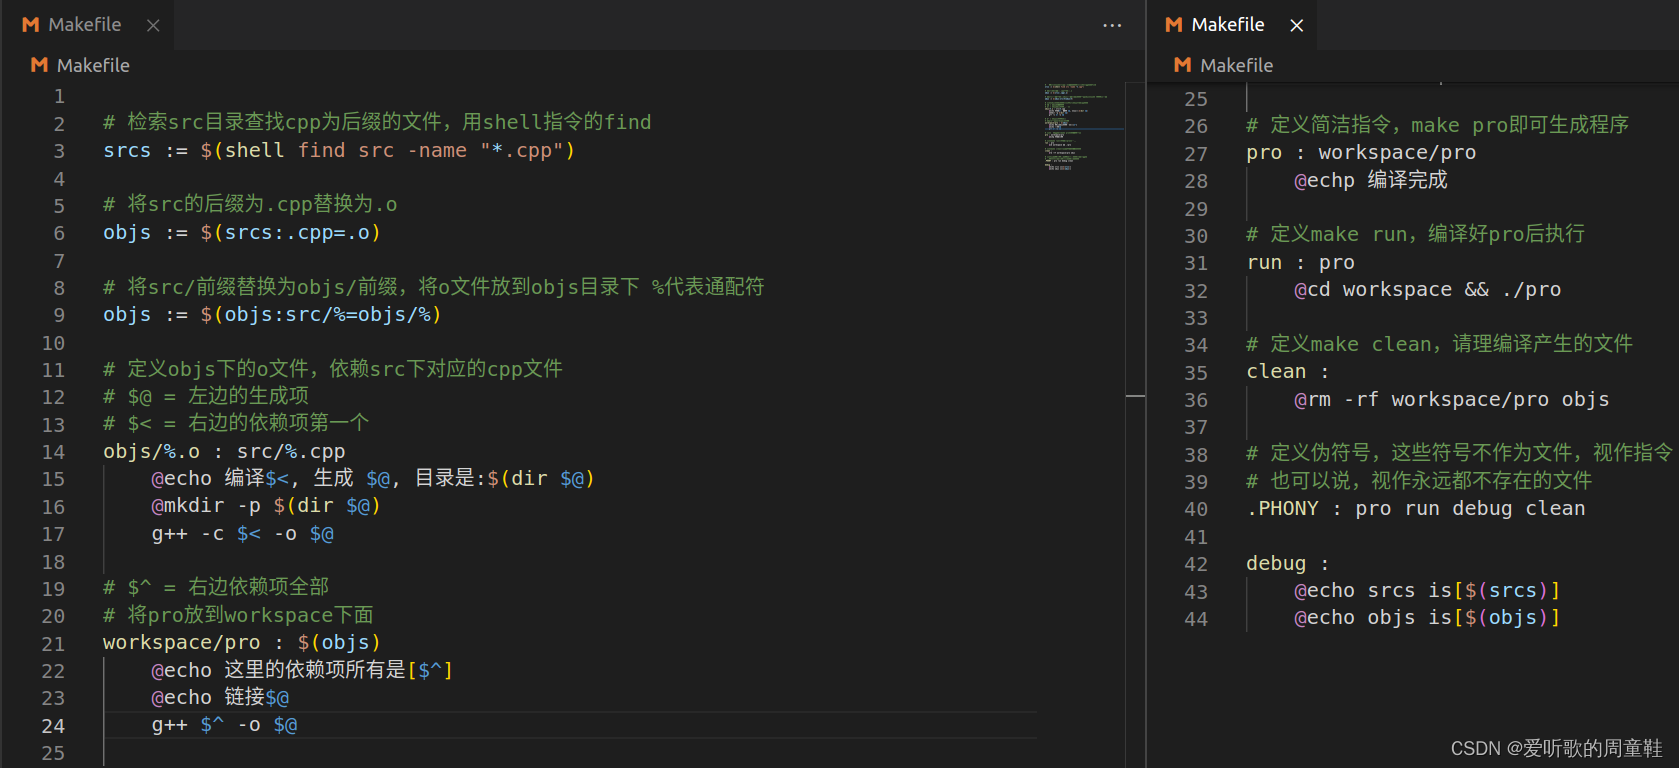Click the comment '# $^ = 右边依赖项全部'

pos(216,588)
